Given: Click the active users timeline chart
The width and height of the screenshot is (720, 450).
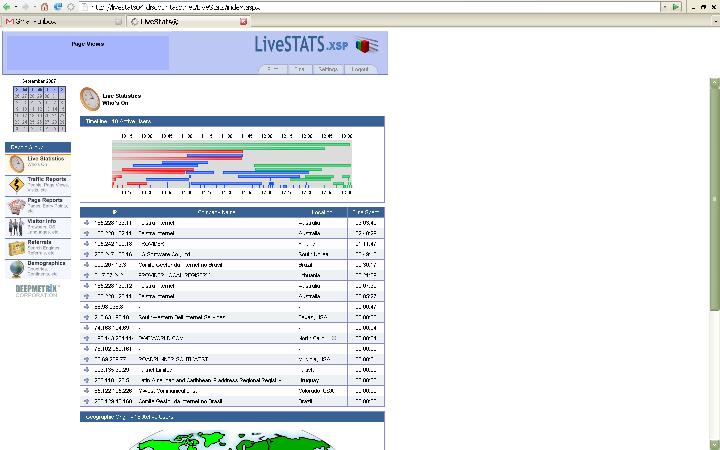Looking at the screenshot, I should click(x=232, y=164).
